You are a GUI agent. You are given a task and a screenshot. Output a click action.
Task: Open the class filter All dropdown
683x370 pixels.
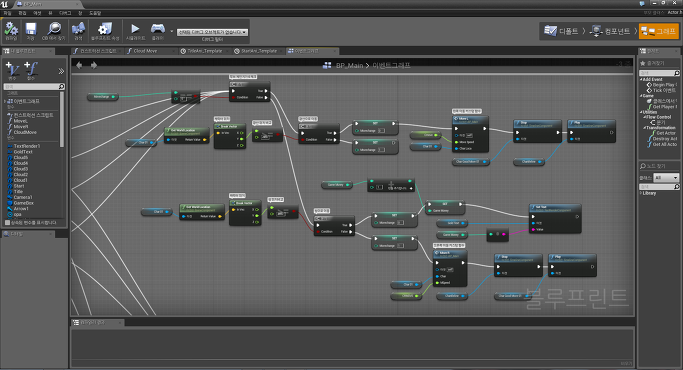pyautogui.click(x=666, y=178)
